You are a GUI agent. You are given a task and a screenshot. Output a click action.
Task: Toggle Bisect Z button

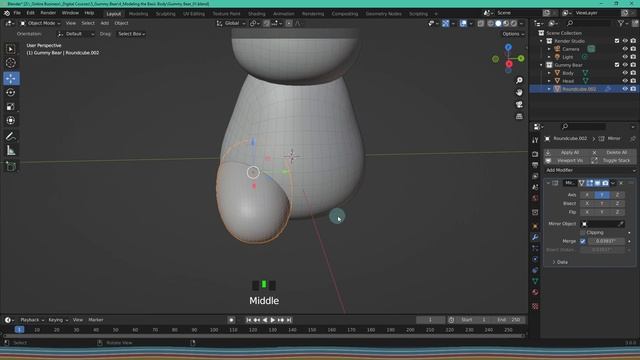[x=617, y=203]
